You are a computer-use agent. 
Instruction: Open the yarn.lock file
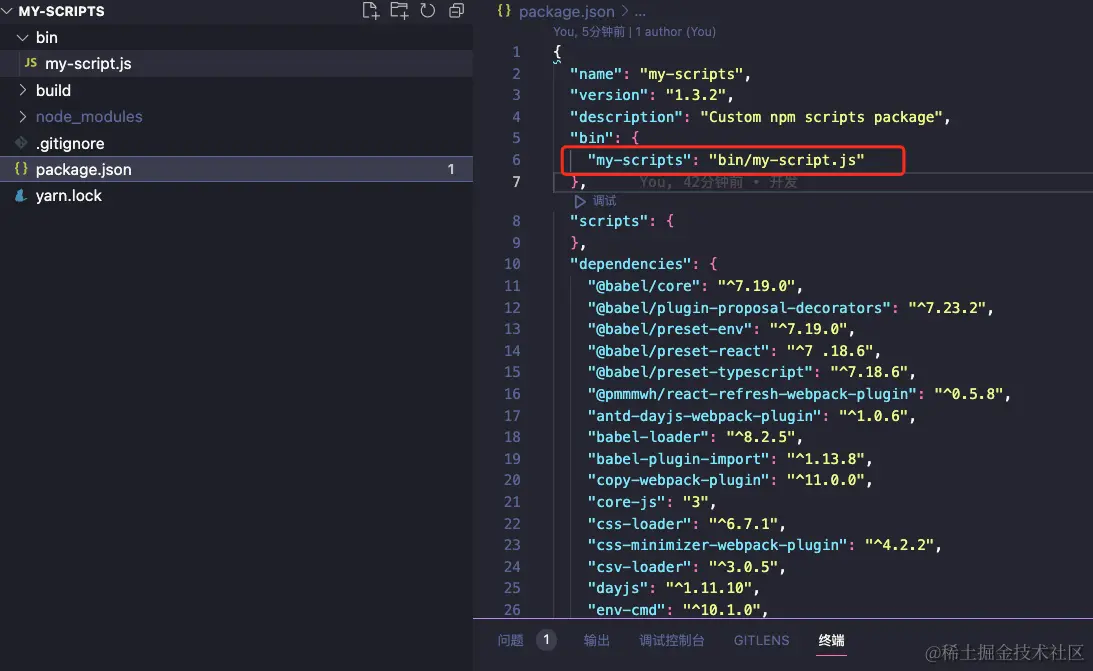pyautogui.click(x=69, y=196)
